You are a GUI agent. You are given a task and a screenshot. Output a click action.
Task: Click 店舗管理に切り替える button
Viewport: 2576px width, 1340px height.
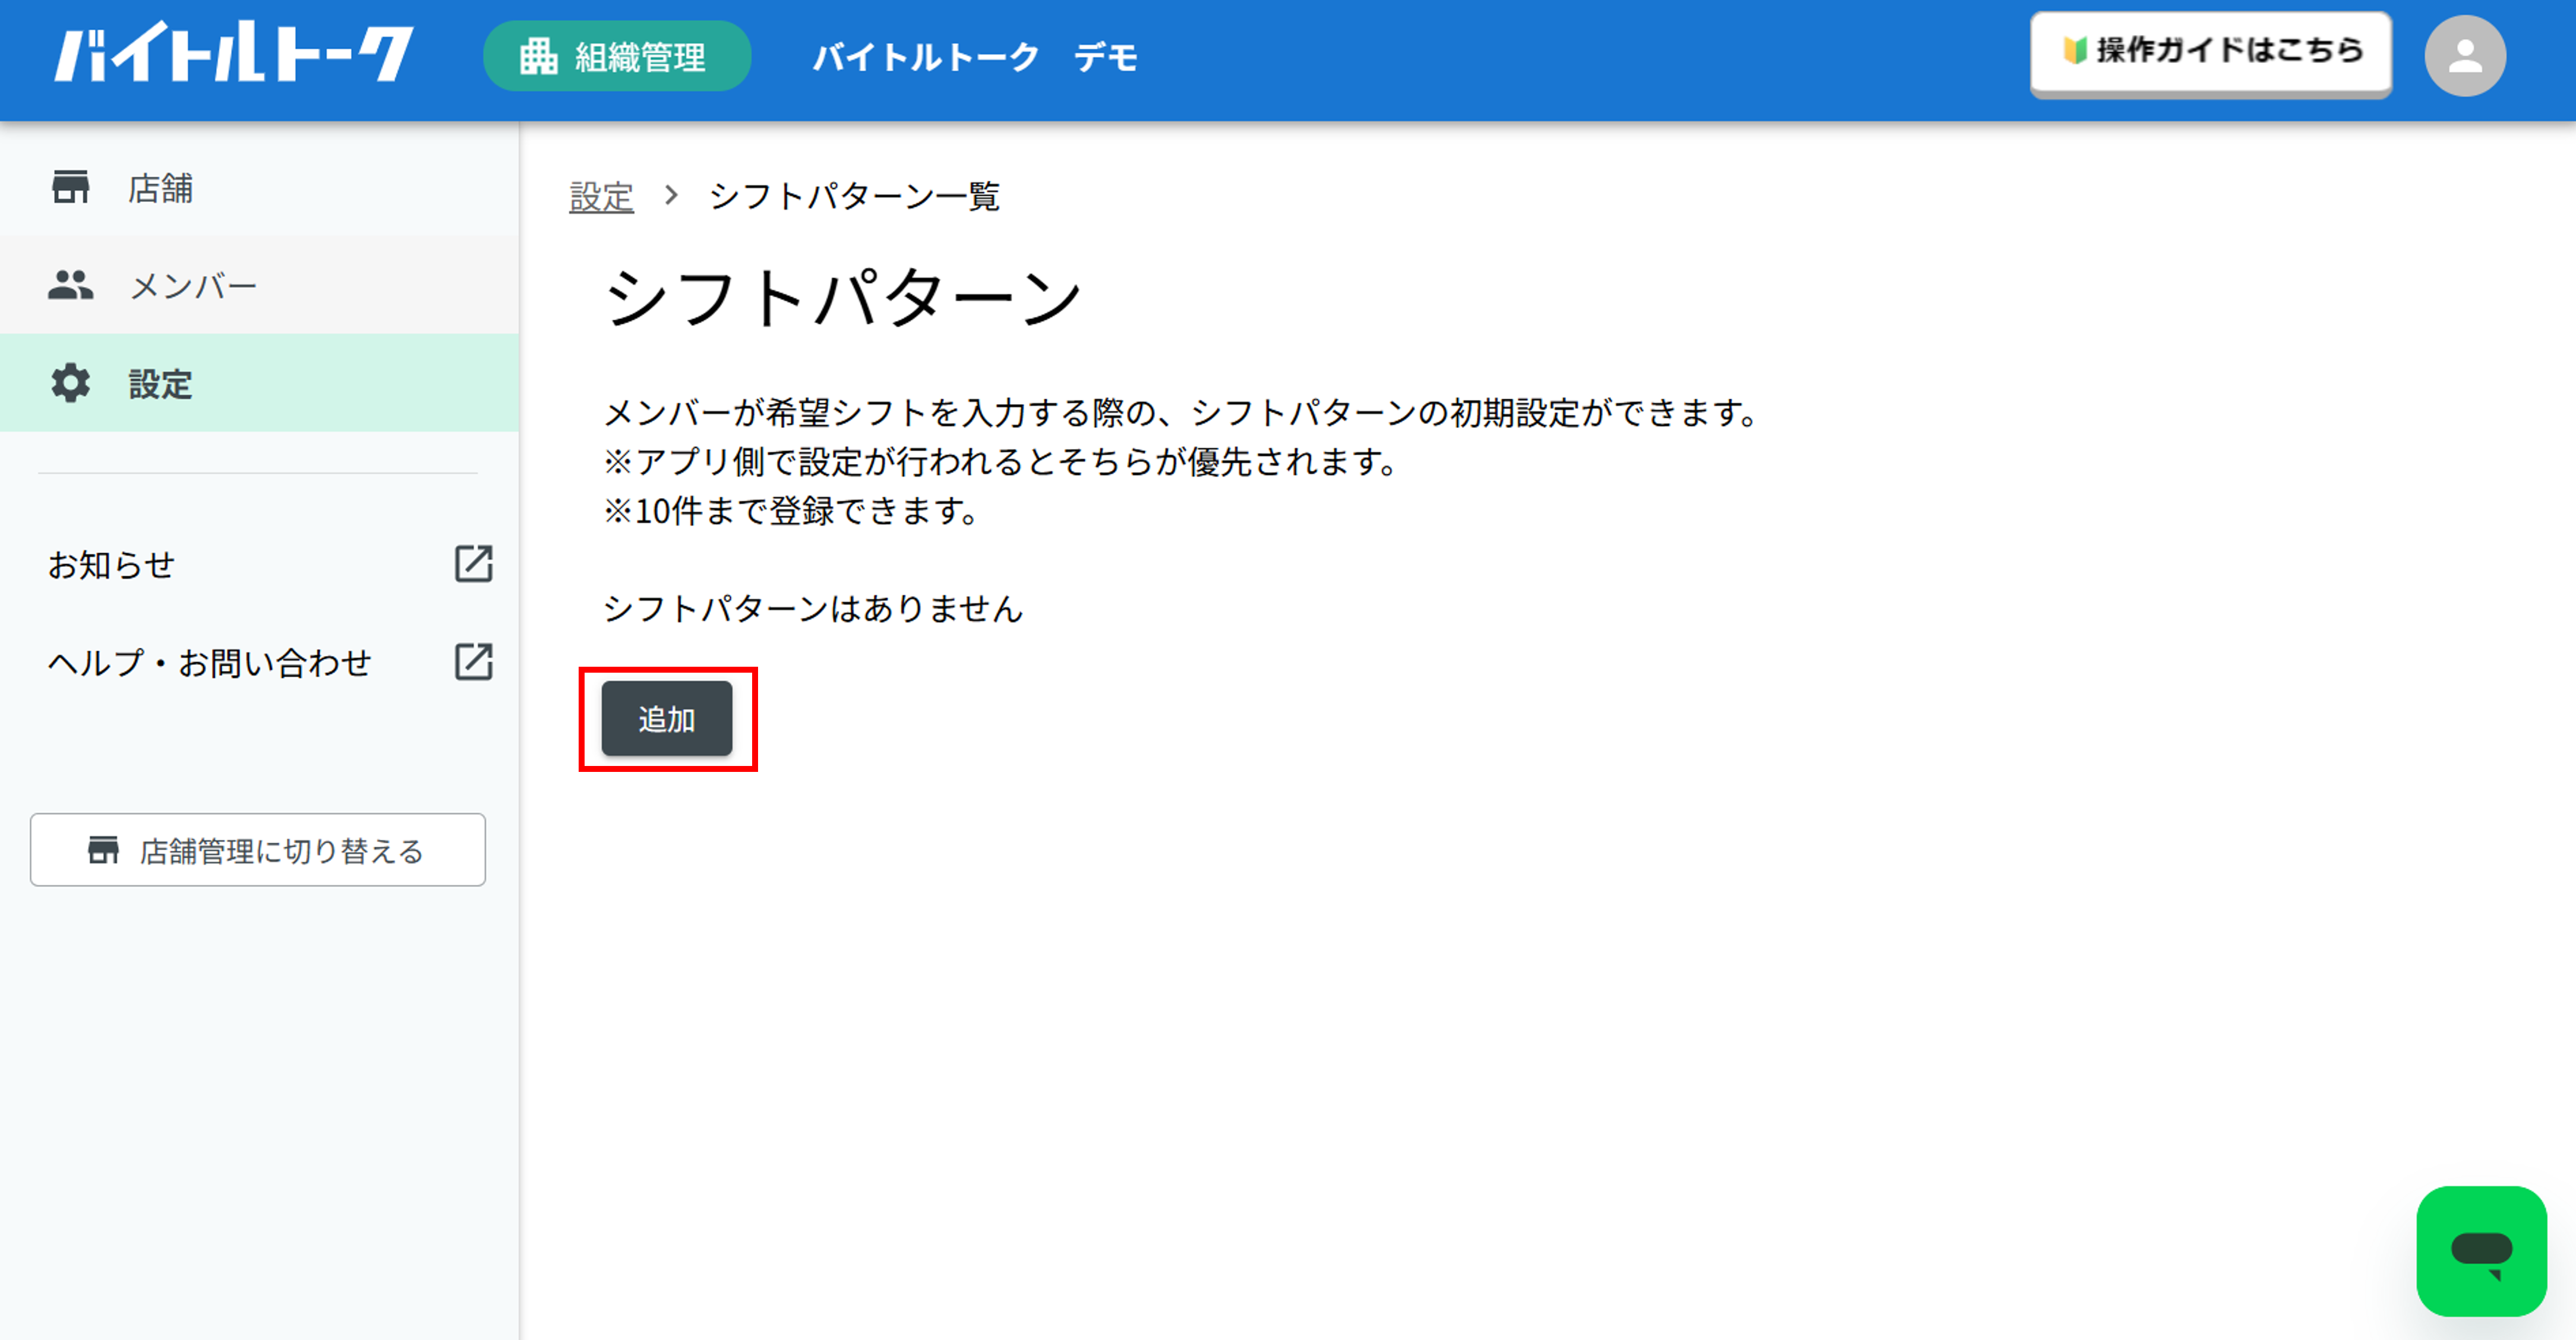click(258, 850)
